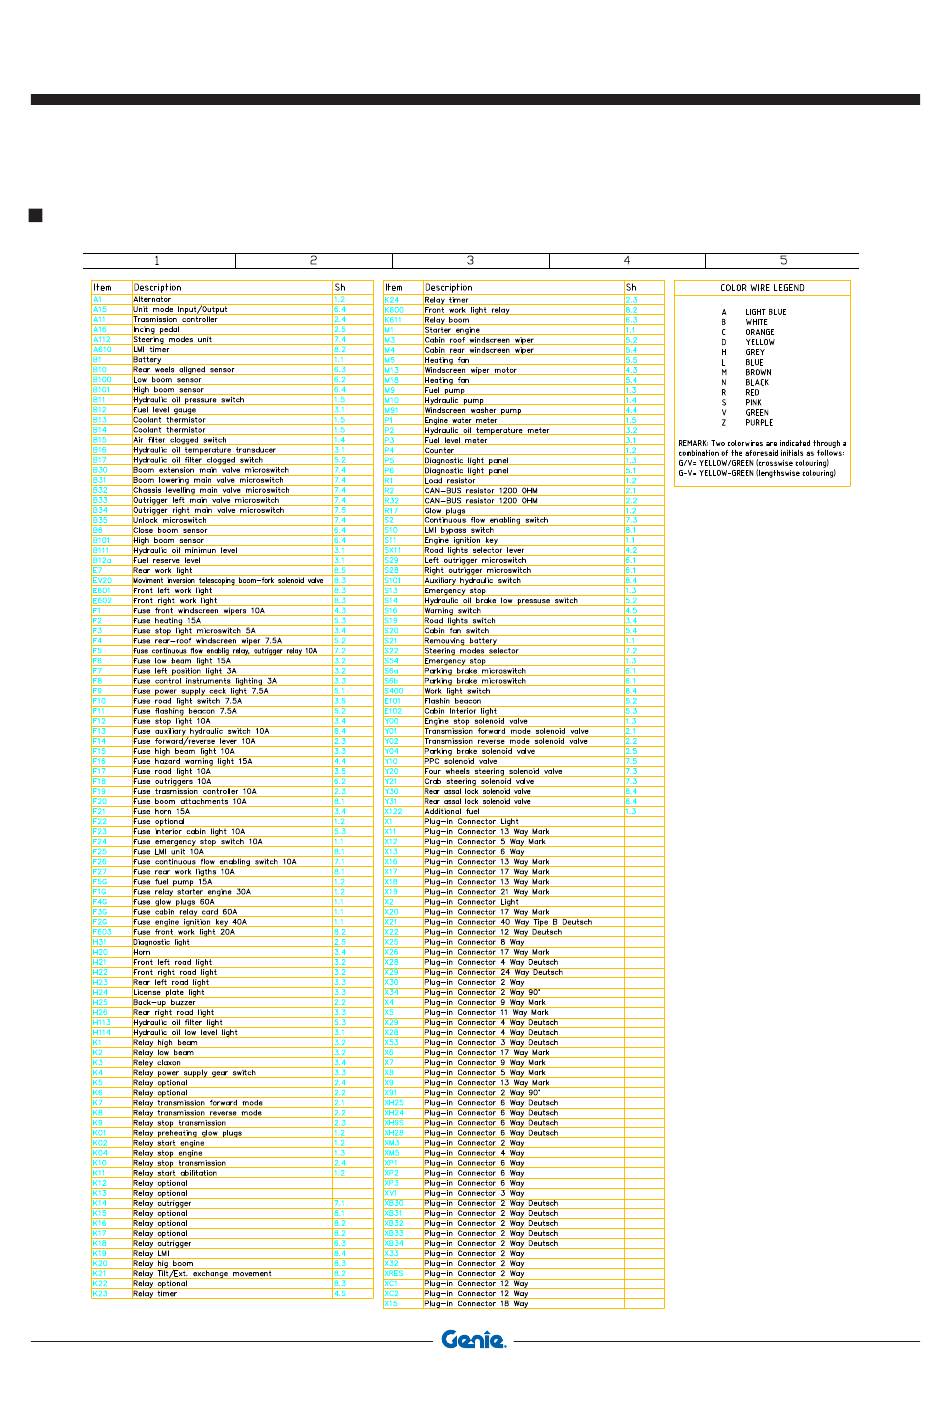Click the 'Unit mode Input/Output' row
The height and width of the screenshot is (1420, 950).
(x=232, y=309)
